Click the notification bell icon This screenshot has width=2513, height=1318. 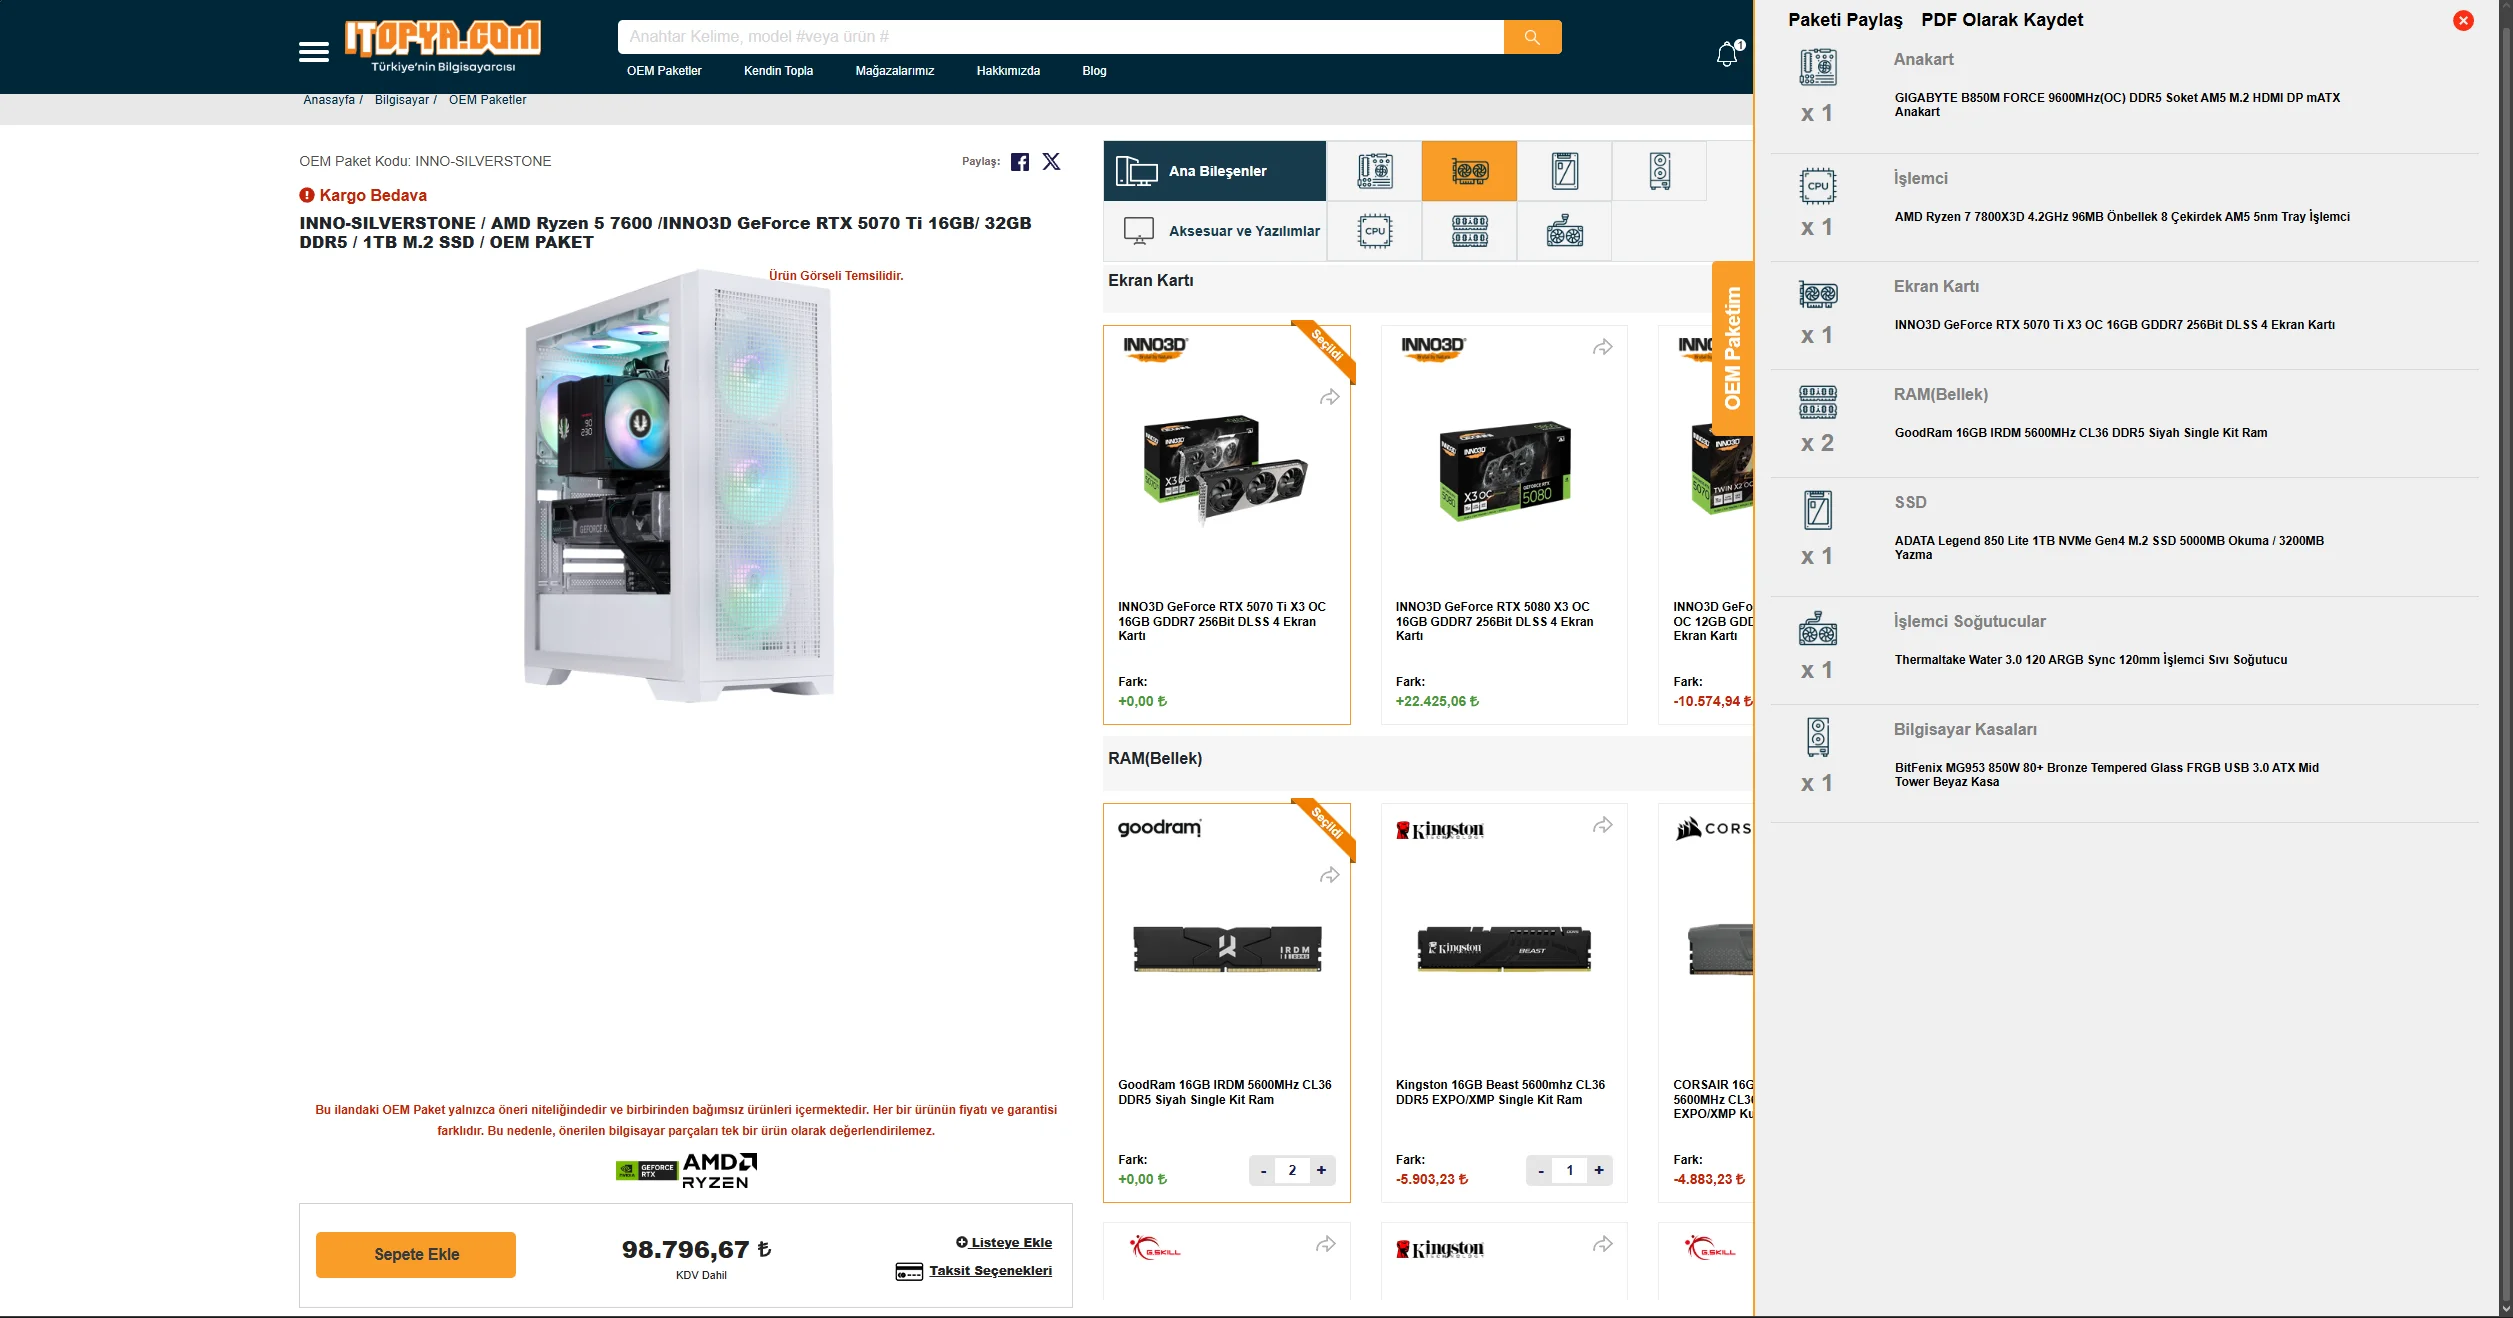click(x=1727, y=55)
